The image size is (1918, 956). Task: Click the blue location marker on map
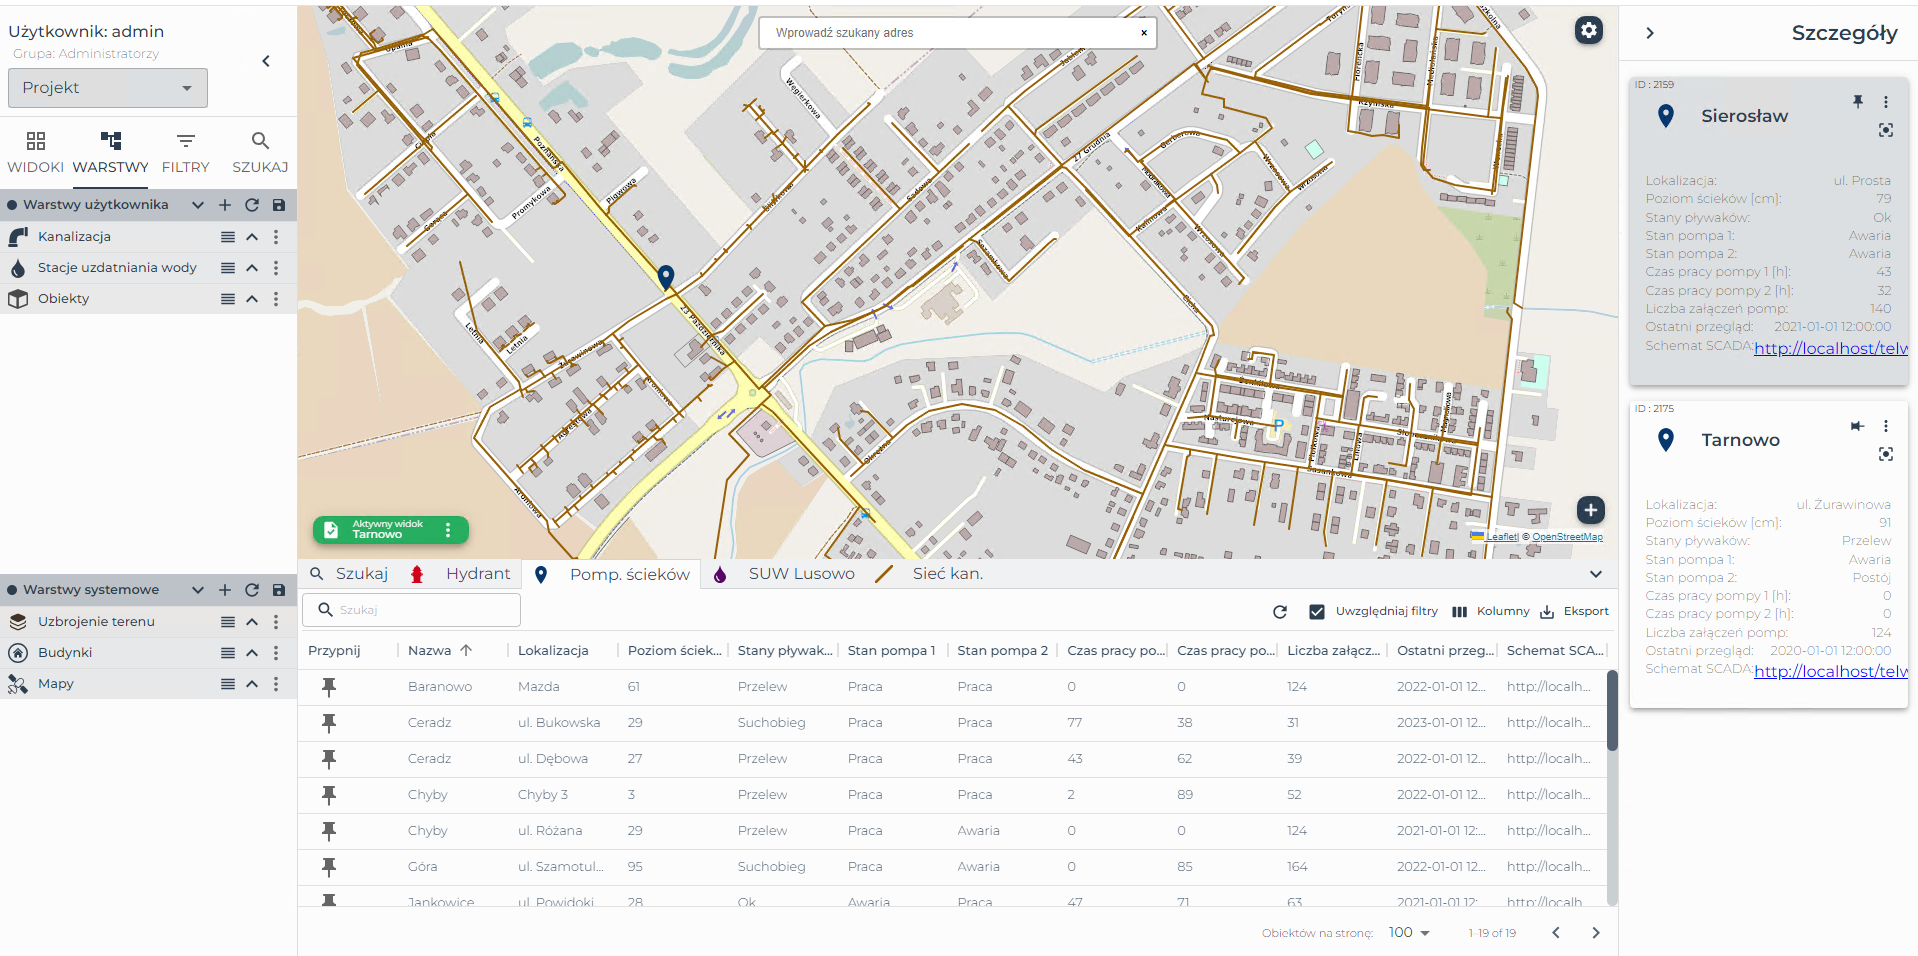tap(666, 276)
